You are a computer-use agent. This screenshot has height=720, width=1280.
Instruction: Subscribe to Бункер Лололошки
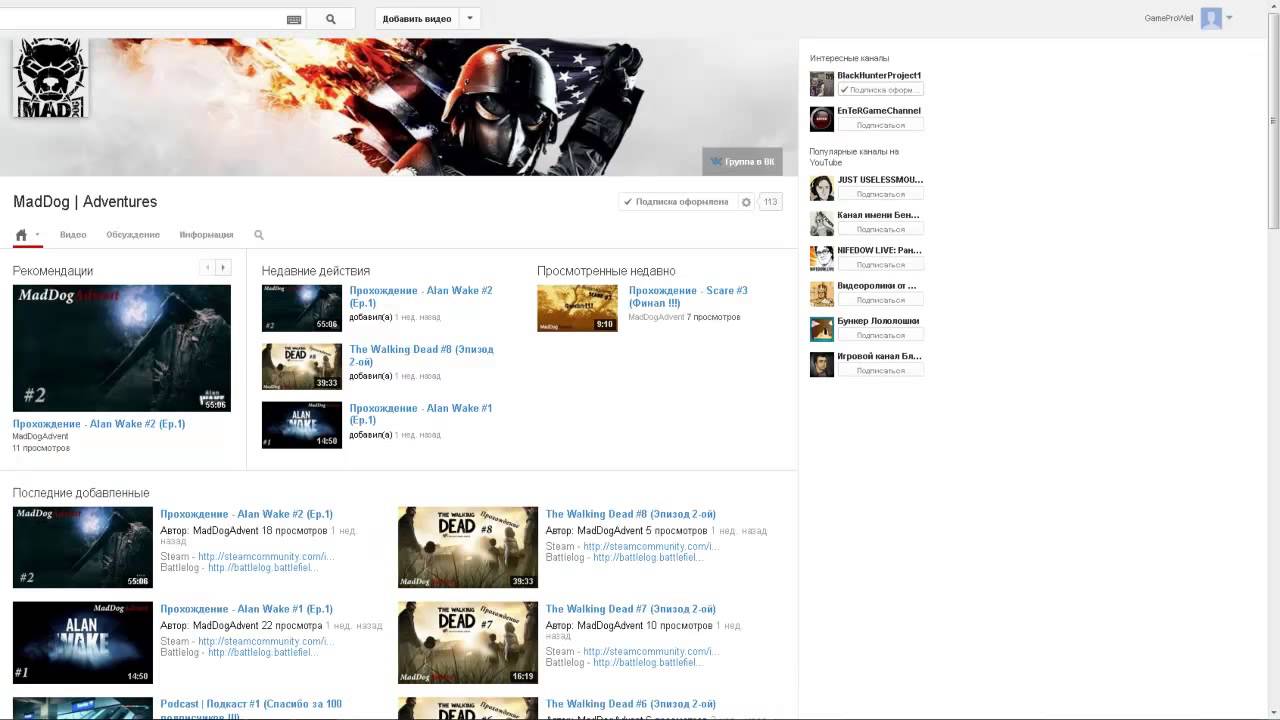click(881, 335)
